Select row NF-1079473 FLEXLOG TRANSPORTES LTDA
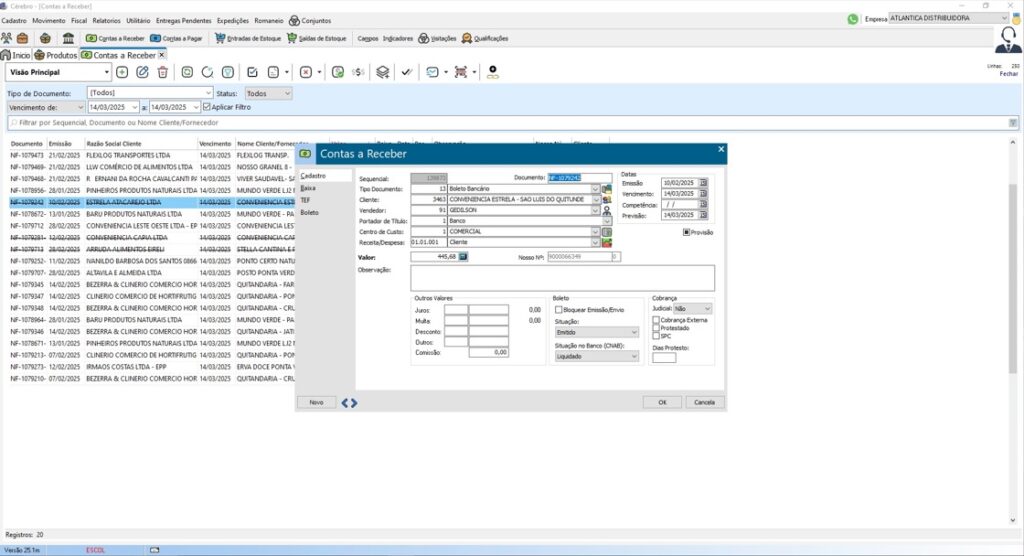This screenshot has width=1024, height=556. 150,155
